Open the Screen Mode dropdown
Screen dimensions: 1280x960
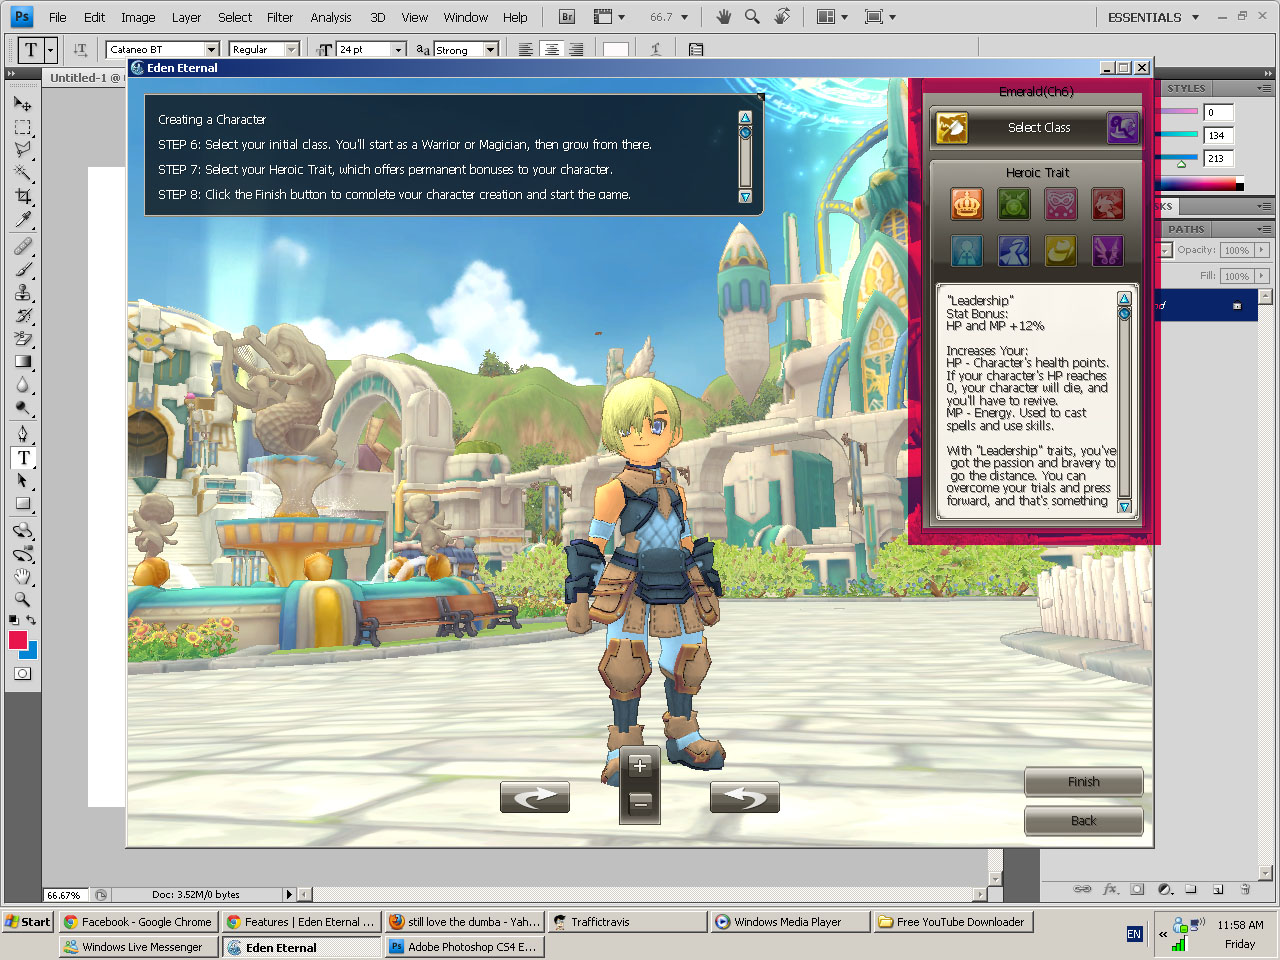click(880, 17)
